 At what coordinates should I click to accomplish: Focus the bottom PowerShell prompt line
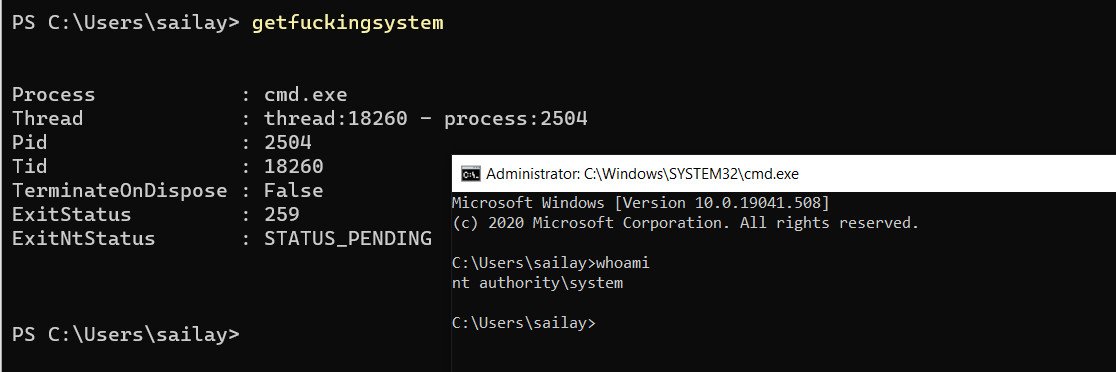(126, 334)
